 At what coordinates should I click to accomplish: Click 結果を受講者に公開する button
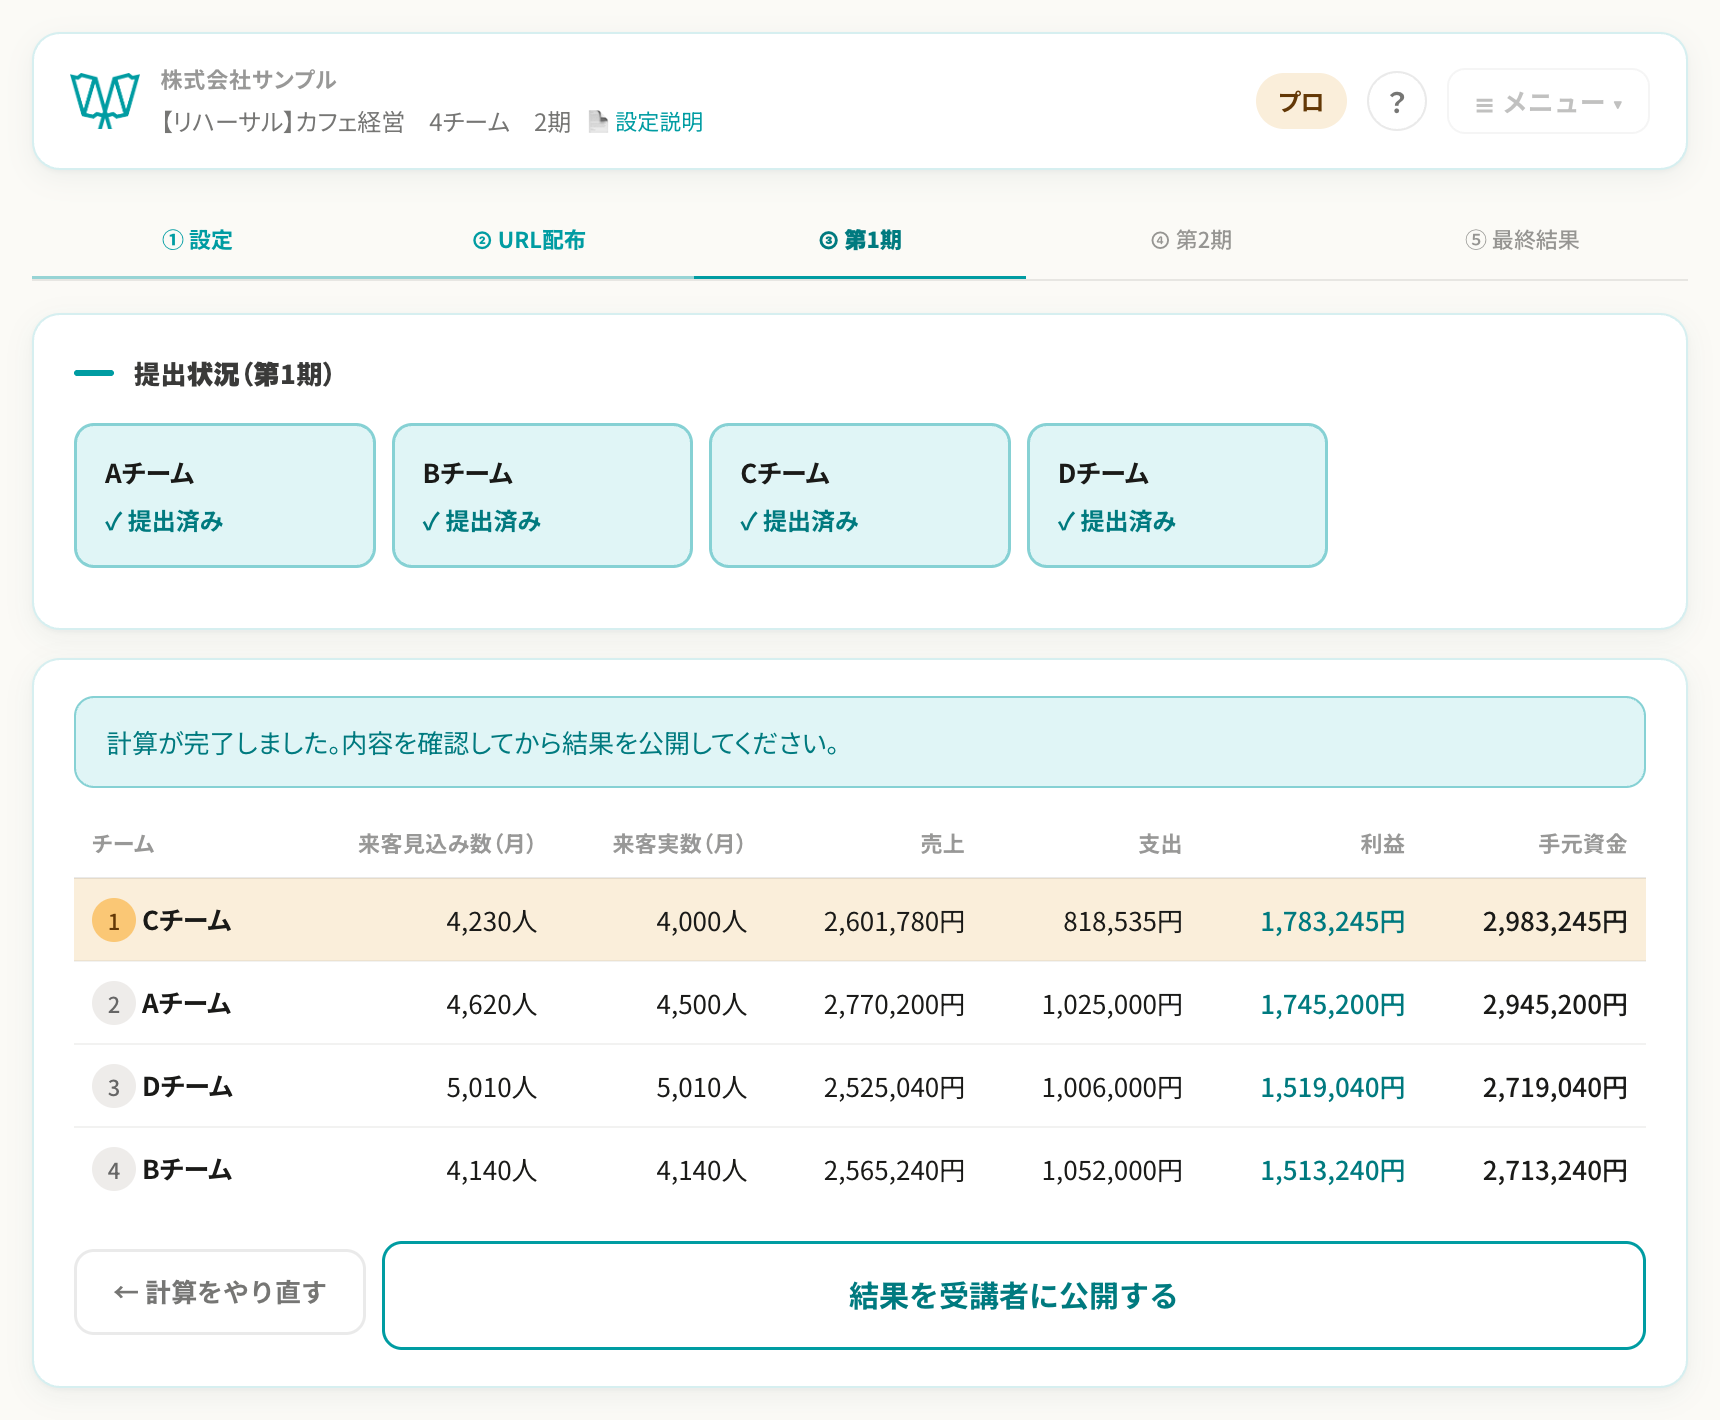[x=1014, y=1296]
